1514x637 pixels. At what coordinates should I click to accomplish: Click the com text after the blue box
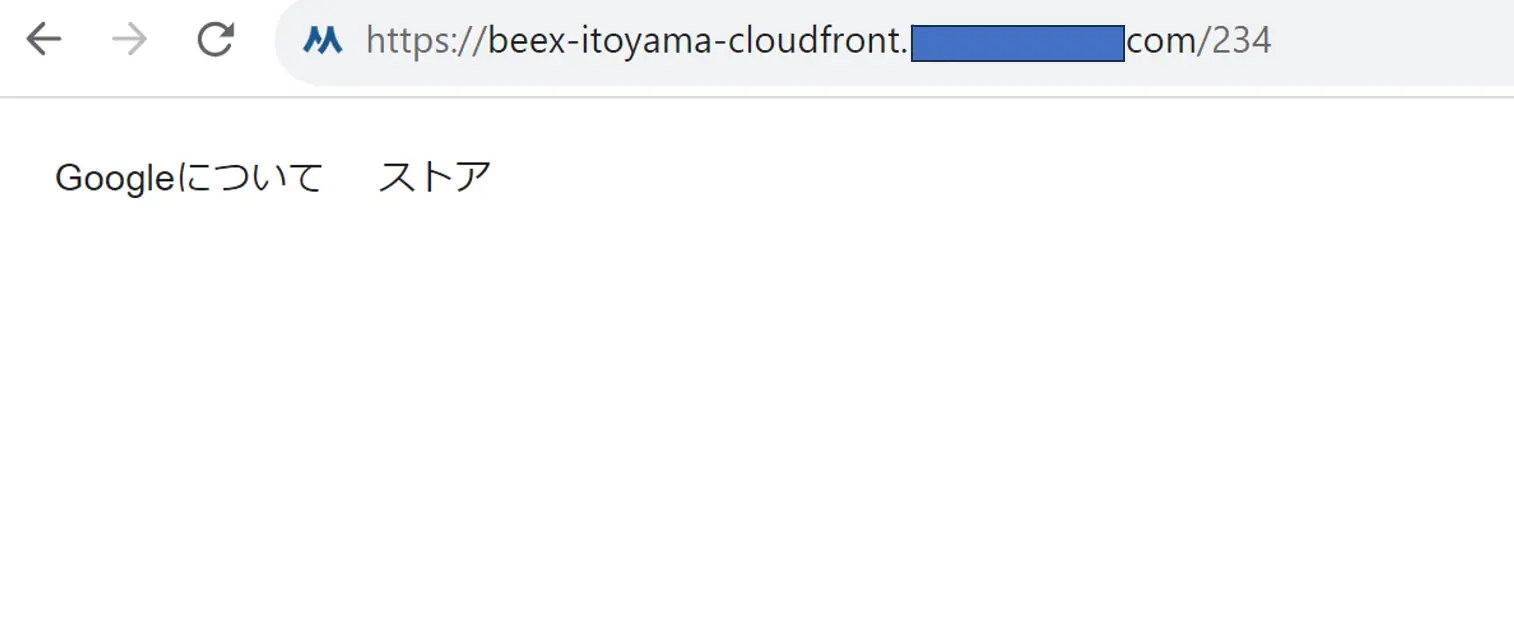(x=1162, y=42)
